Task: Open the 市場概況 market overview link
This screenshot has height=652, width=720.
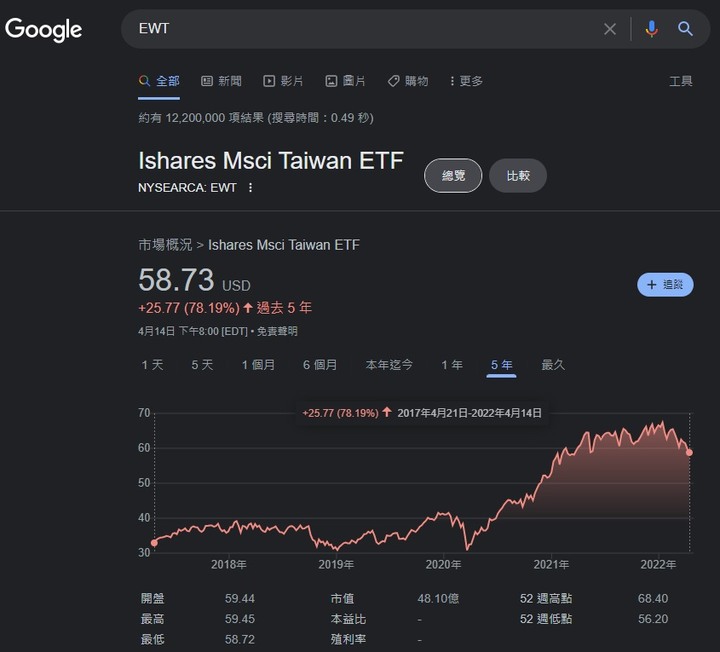Action: click(x=165, y=245)
